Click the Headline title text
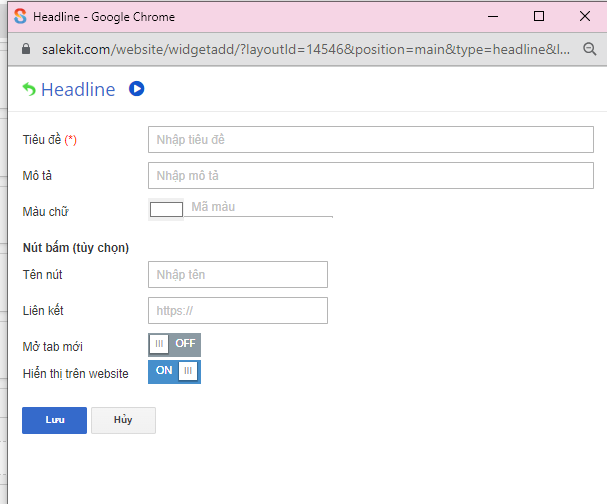The height and width of the screenshot is (504, 607). (x=78, y=90)
